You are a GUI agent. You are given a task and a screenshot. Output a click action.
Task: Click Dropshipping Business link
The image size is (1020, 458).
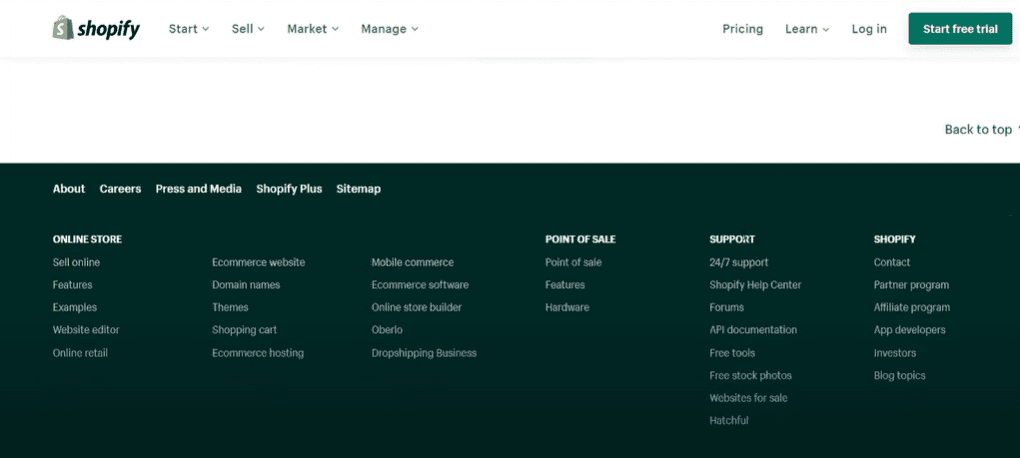(x=424, y=353)
